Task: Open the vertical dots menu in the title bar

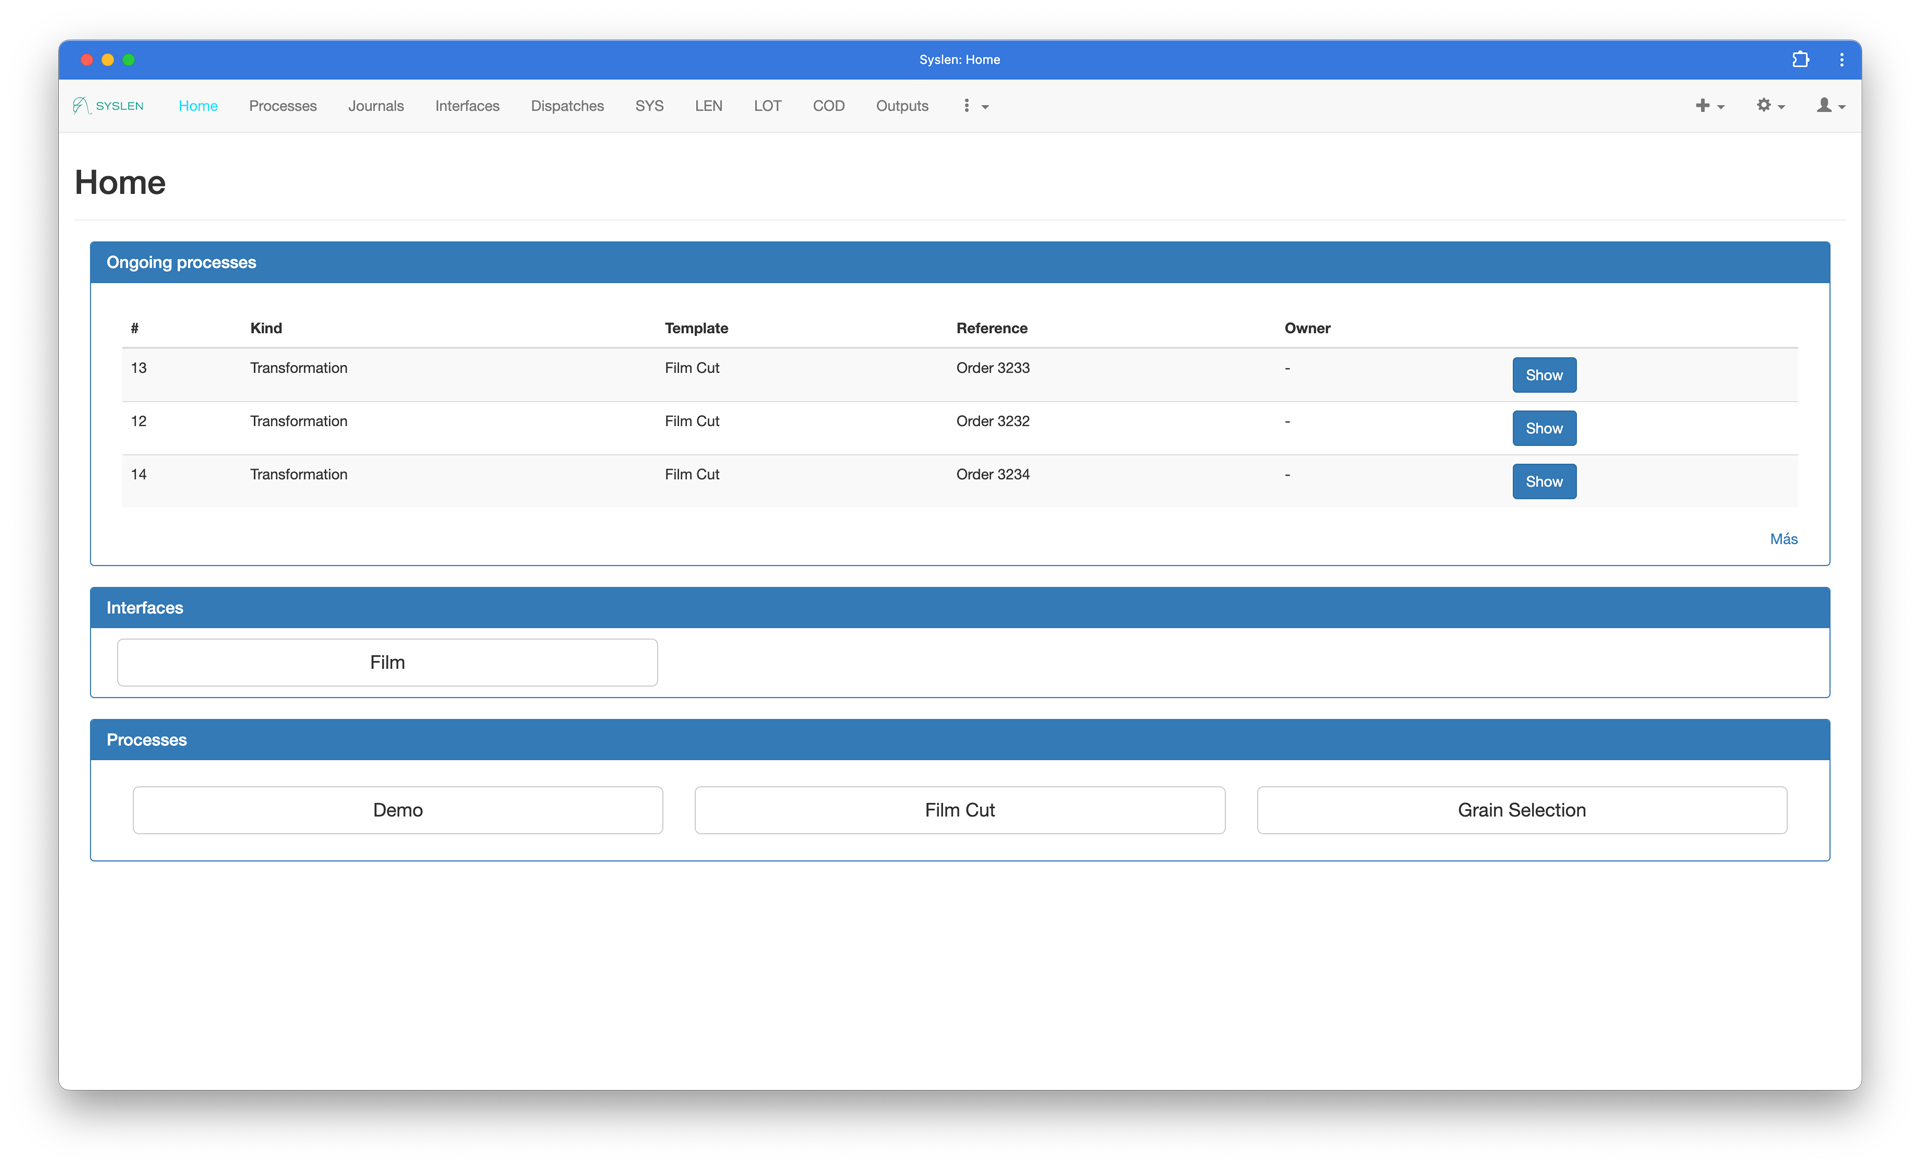Action: coord(1841,60)
